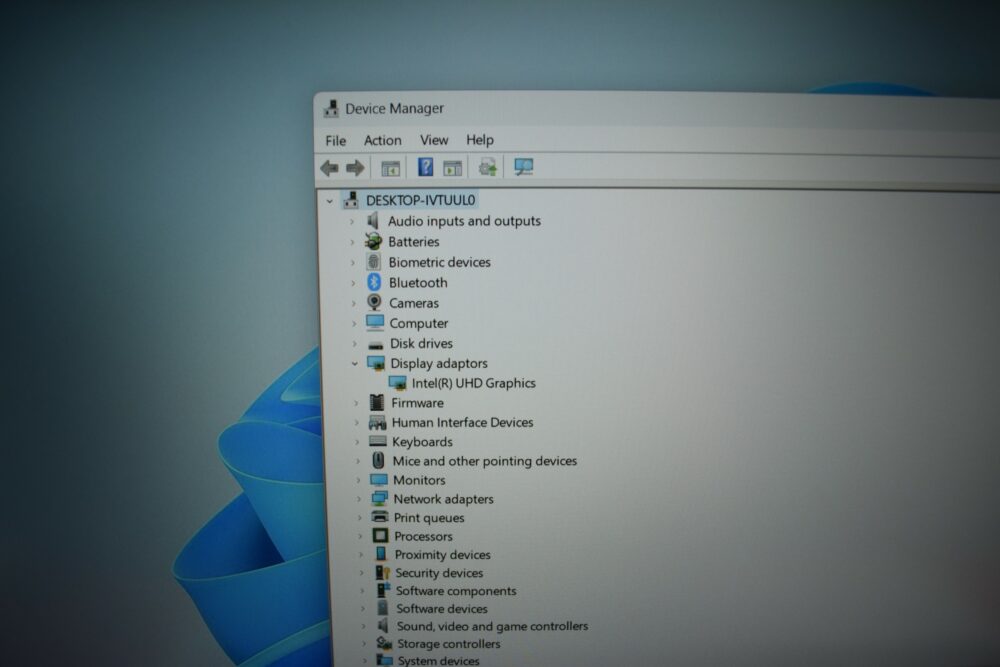Expand Audio inputs and outputs chevron
The image size is (1000, 667).
351,222
